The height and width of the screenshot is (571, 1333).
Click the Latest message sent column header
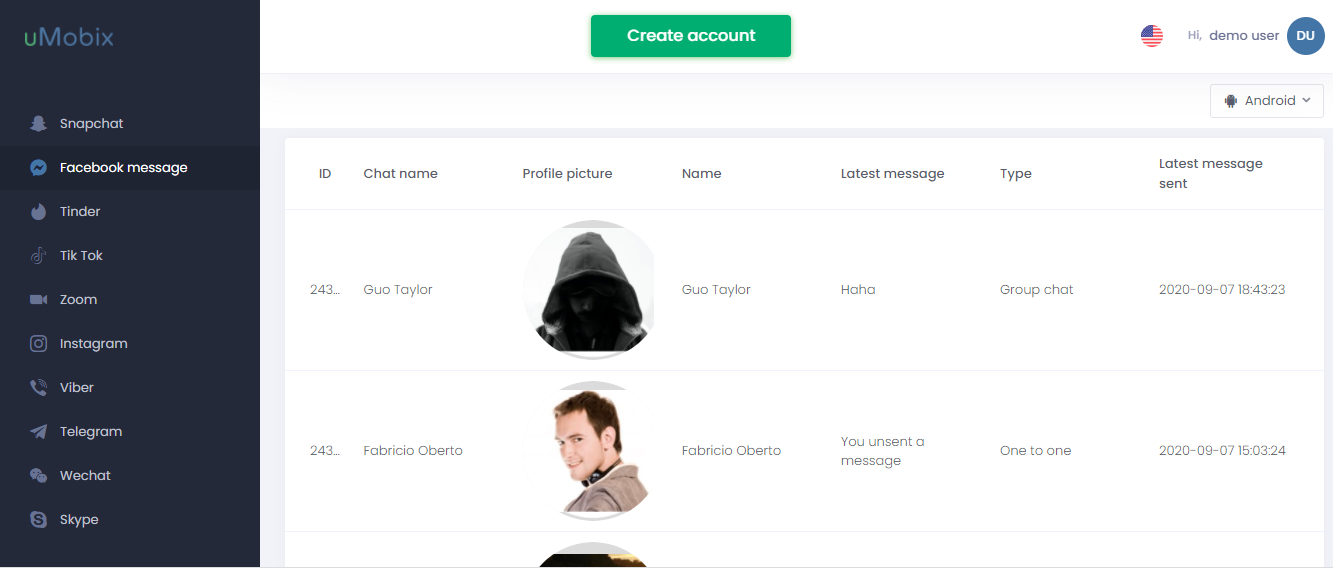[1210, 173]
